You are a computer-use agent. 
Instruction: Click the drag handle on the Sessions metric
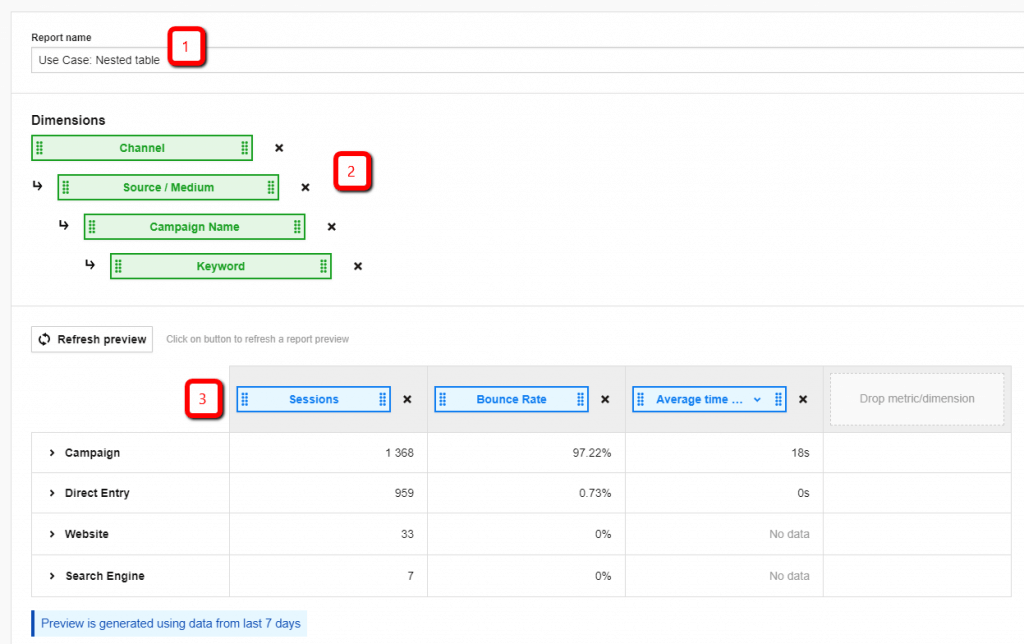(244, 398)
